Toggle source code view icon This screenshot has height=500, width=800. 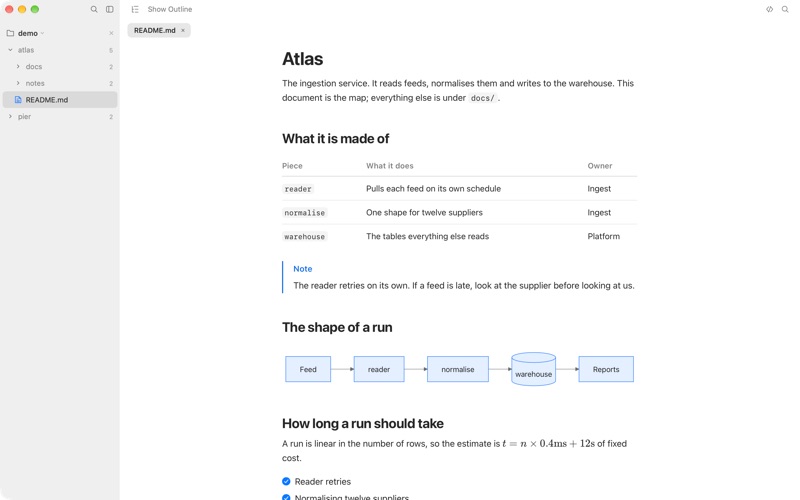pyautogui.click(x=769, y=9)
